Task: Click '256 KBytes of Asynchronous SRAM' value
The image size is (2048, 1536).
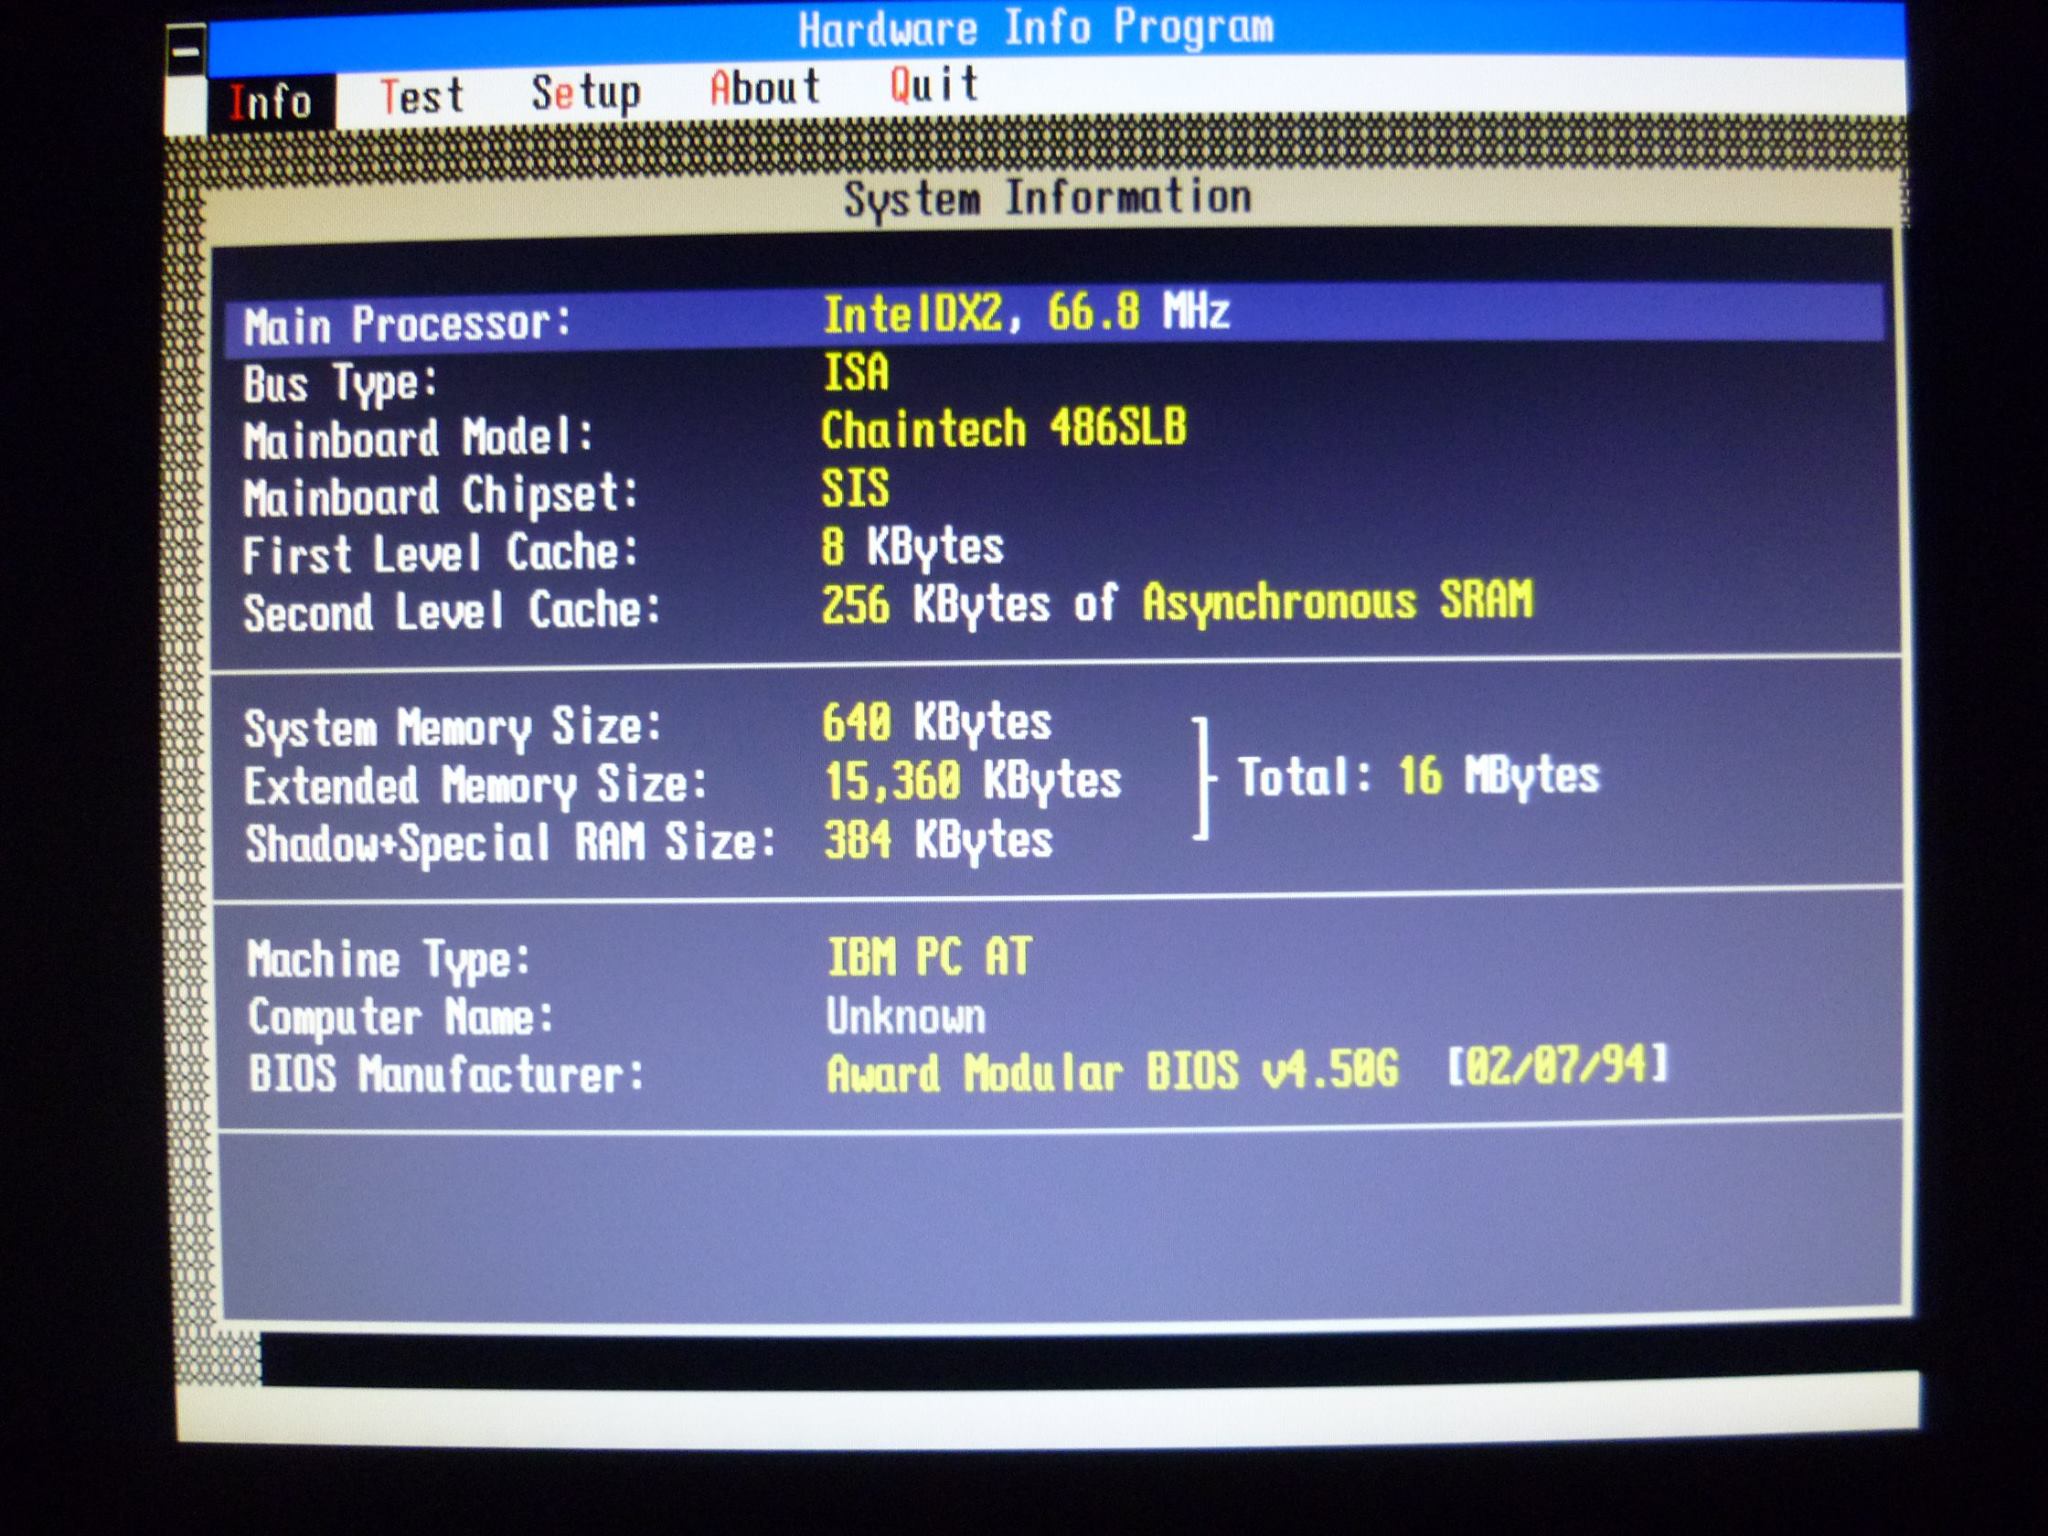Action: pos(1177,603)
